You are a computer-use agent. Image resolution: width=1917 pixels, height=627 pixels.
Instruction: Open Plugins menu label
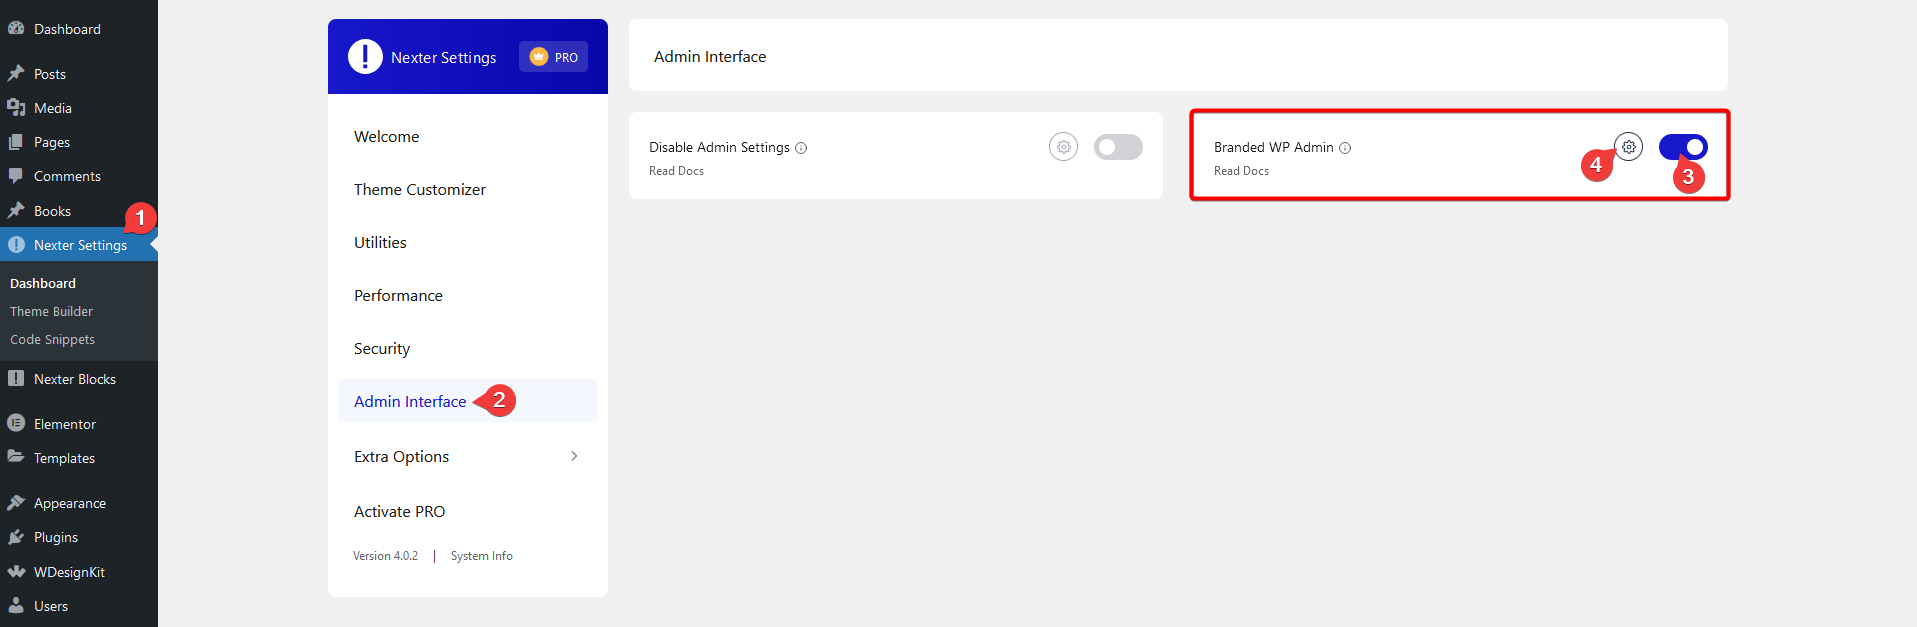(56, 537)
